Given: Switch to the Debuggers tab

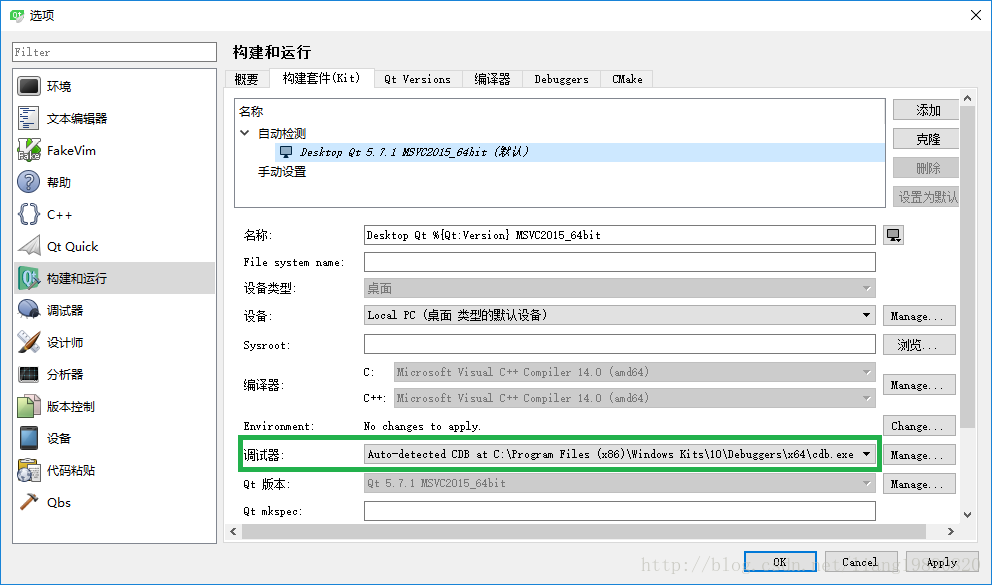Looking at the screenshot, I should [561, 79].
